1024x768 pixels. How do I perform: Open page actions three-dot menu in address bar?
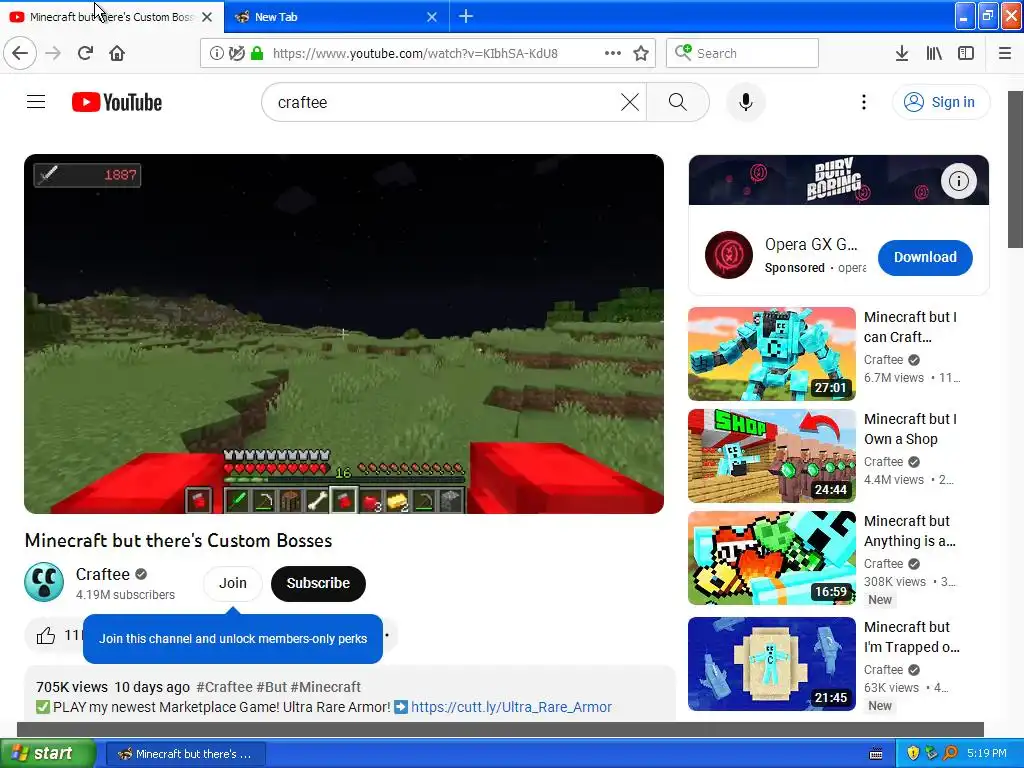613,53
